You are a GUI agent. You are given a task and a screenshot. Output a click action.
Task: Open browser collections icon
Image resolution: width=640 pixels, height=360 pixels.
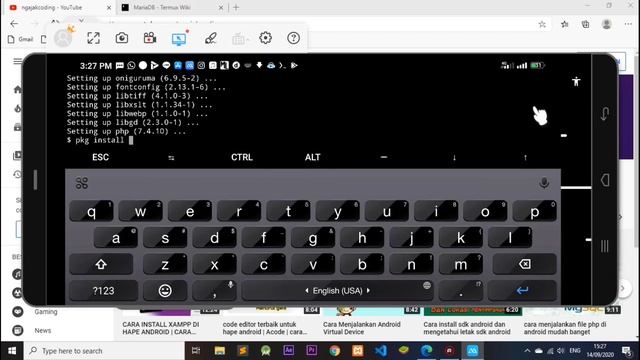pyautogui.click(x=585, y=24)
